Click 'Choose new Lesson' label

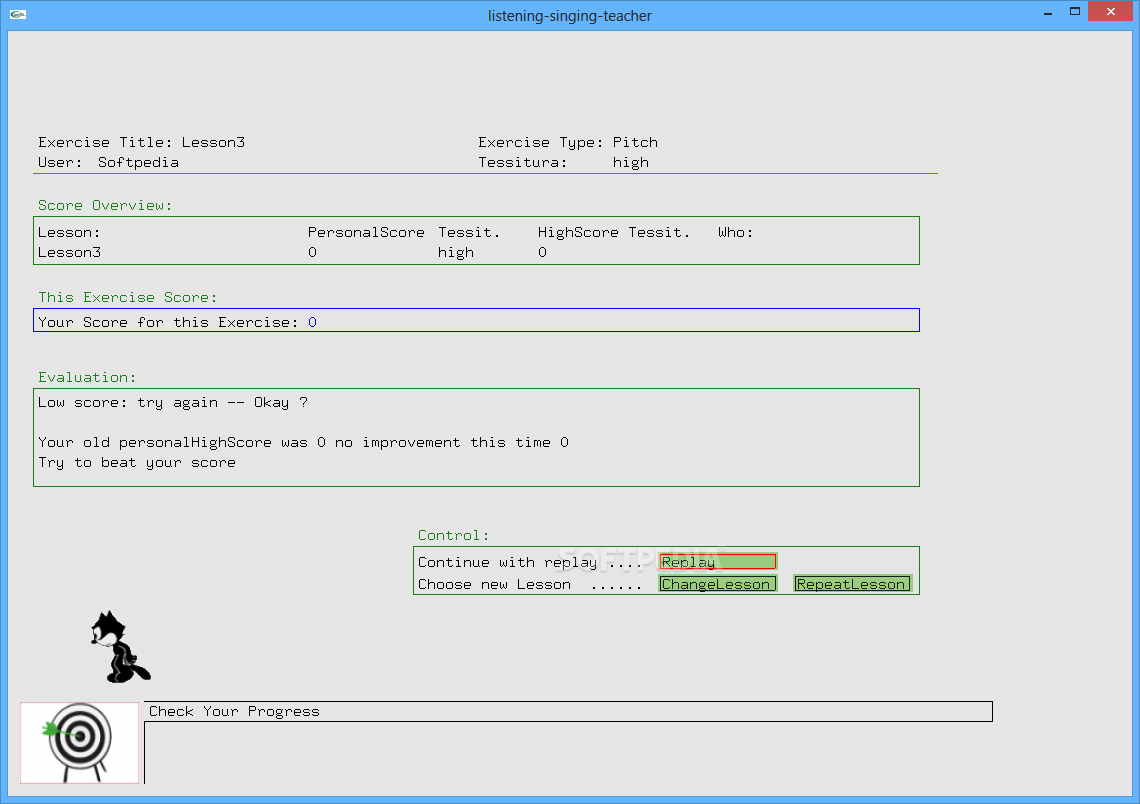pyautogui.click(x=494, y=584)
